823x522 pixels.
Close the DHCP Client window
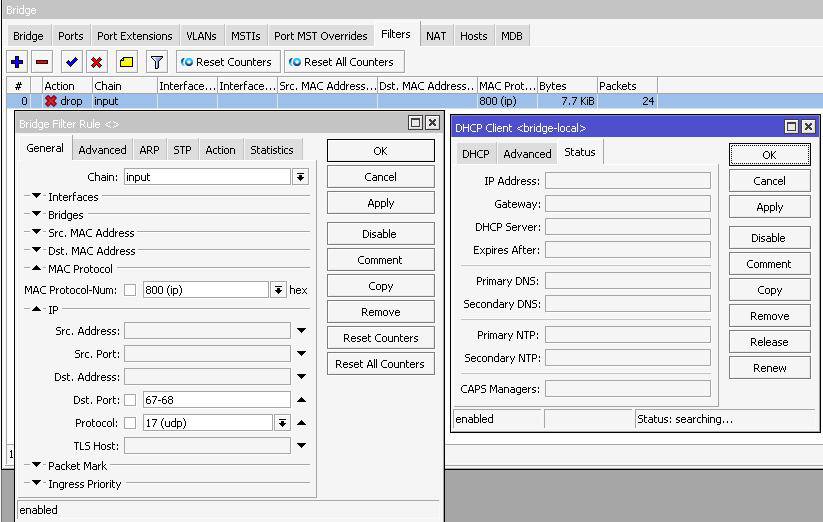point(808,126)
